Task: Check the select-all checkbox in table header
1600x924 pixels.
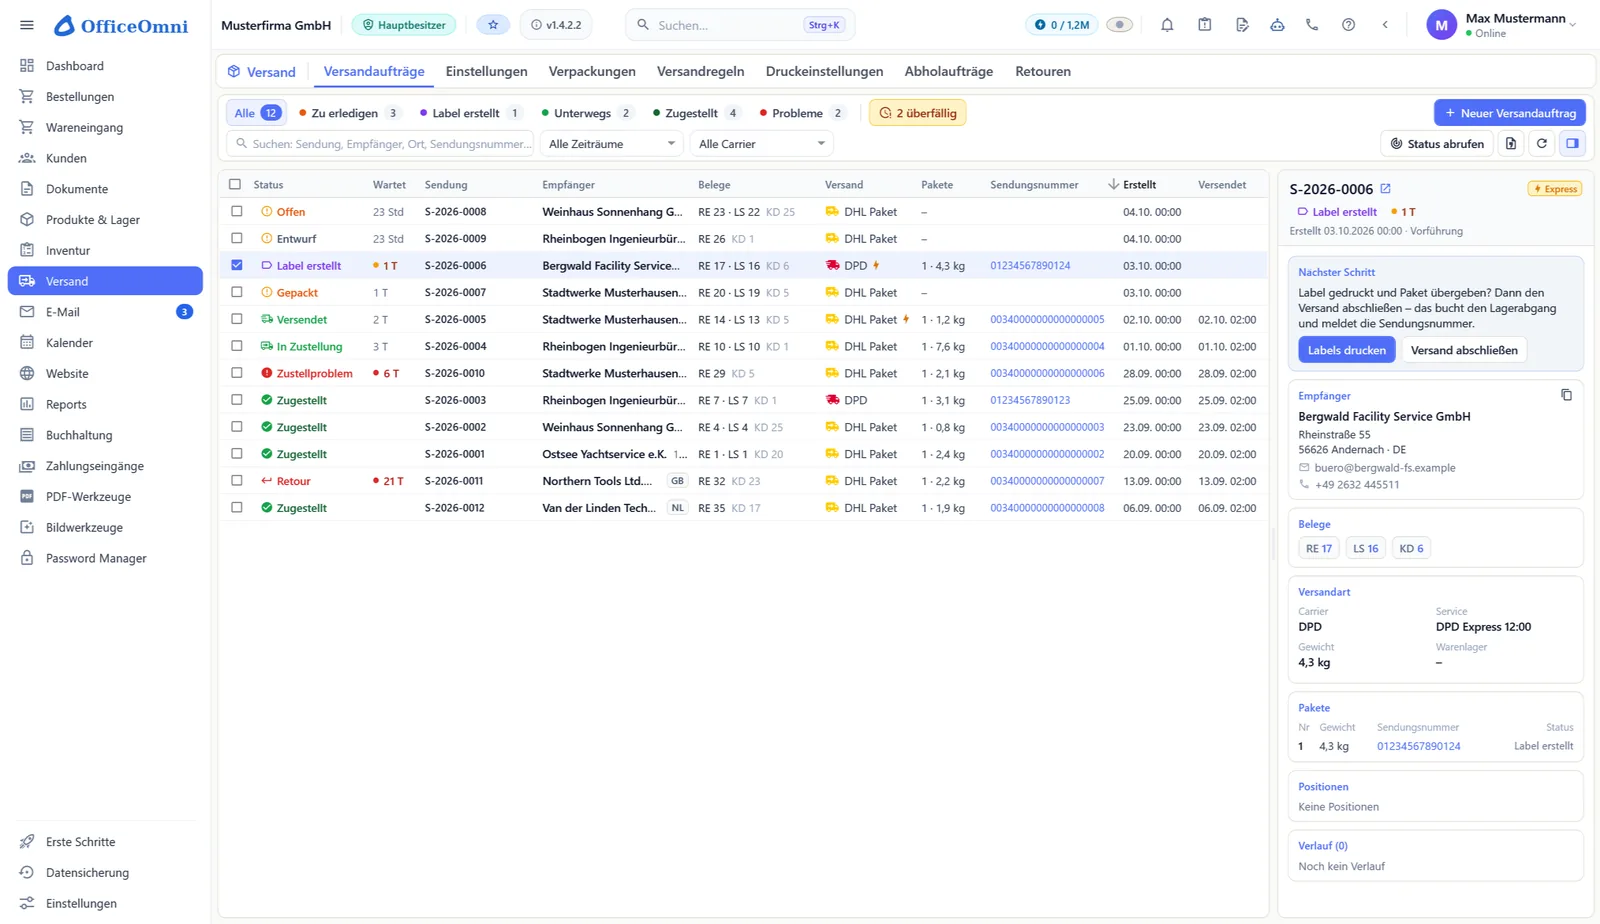Action: pyautogui.click(x=235, y=184)
